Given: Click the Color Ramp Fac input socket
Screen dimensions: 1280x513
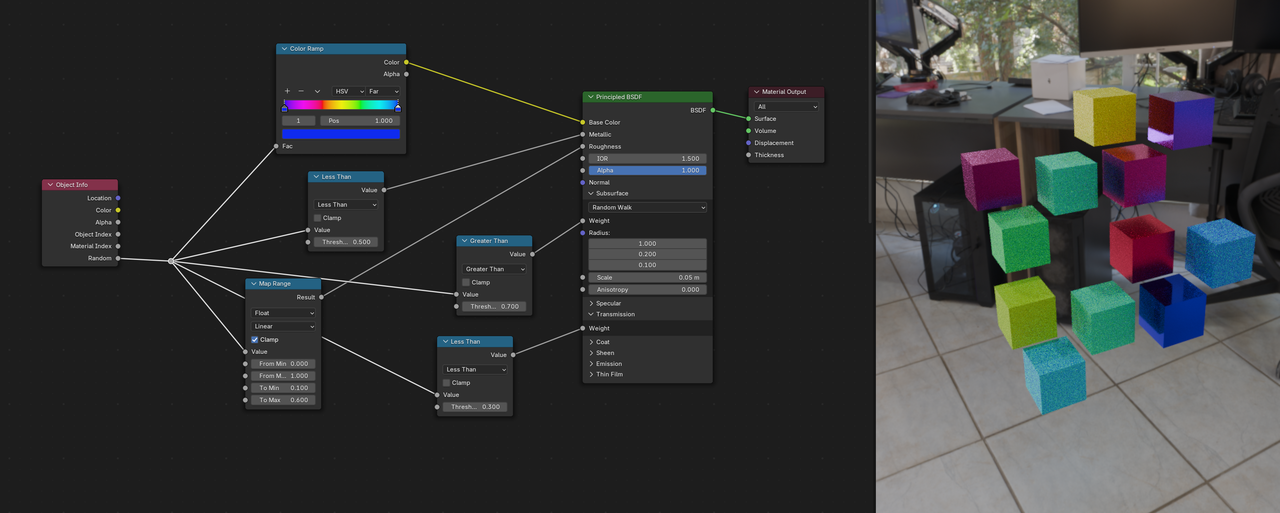Looking at the screenshot, I should coord(277,146).
